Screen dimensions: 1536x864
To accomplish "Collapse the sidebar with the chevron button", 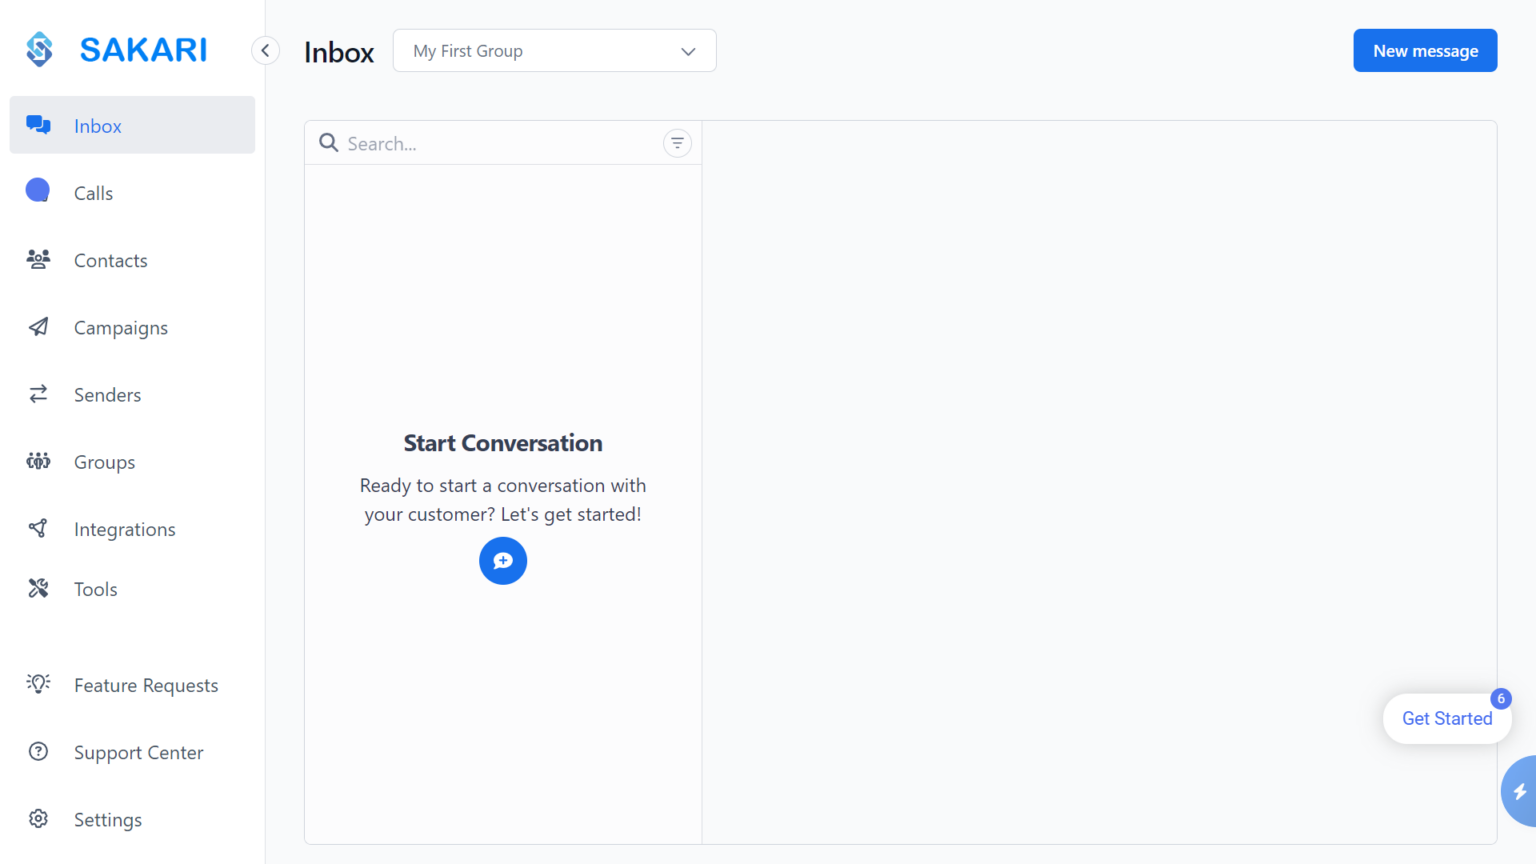I will tap(265, 51).
